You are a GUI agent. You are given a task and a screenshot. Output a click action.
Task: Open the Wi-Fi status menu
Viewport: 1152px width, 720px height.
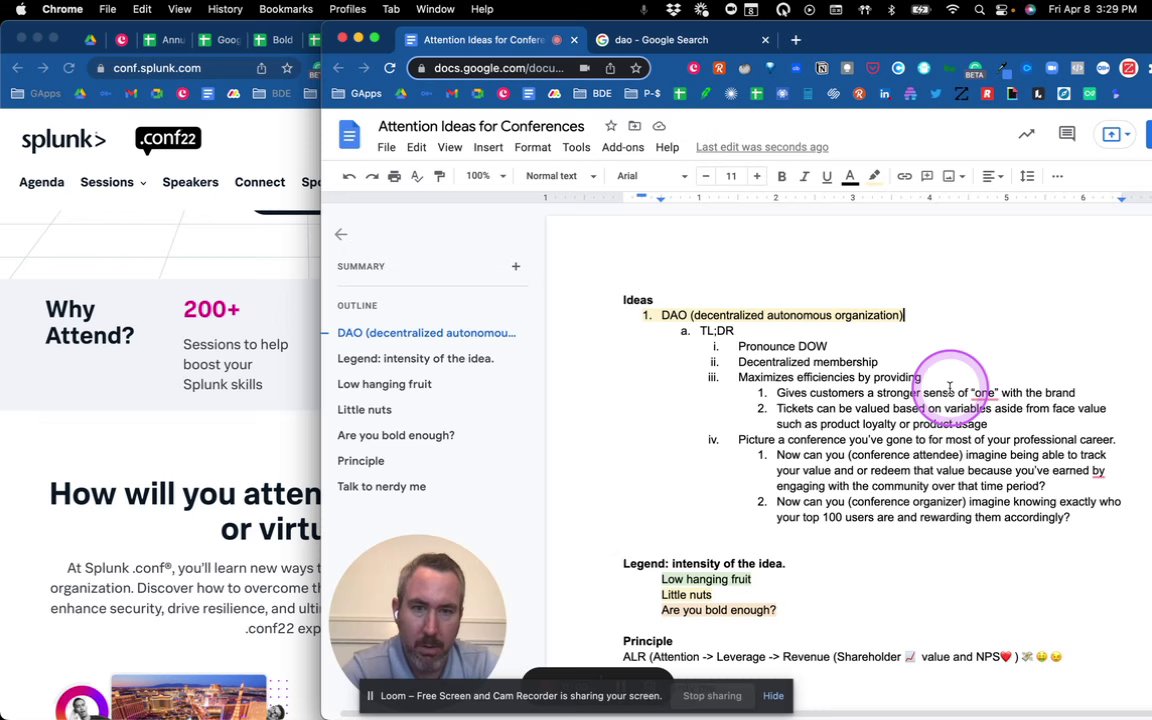tap(952, 10)
